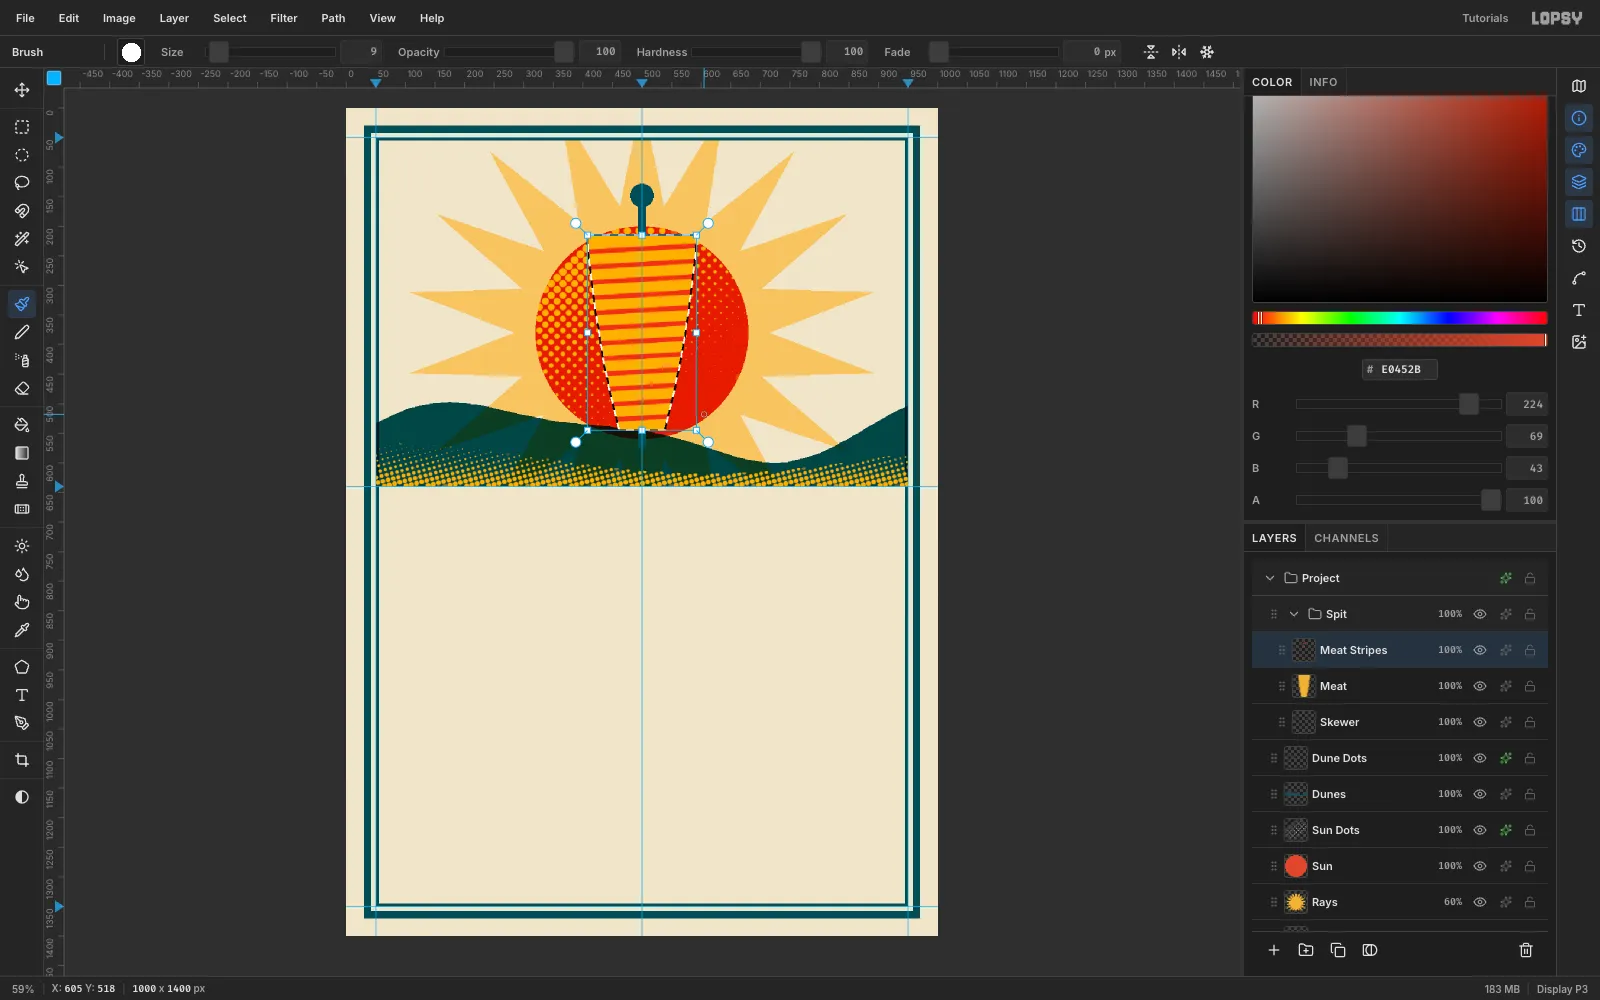Adjust the hue spectrum slider
This screenshot has height=1000, width=1600.
pyautogui.click(x=1400, y=318)
